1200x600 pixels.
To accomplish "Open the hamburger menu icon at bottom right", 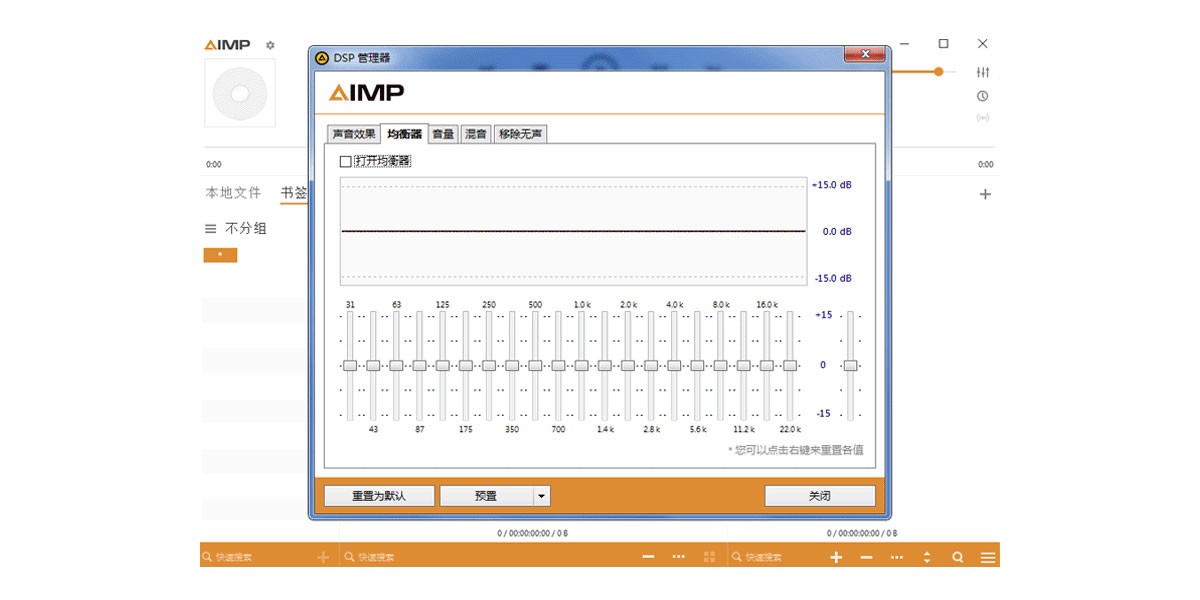I will click(x=989, y=557).
